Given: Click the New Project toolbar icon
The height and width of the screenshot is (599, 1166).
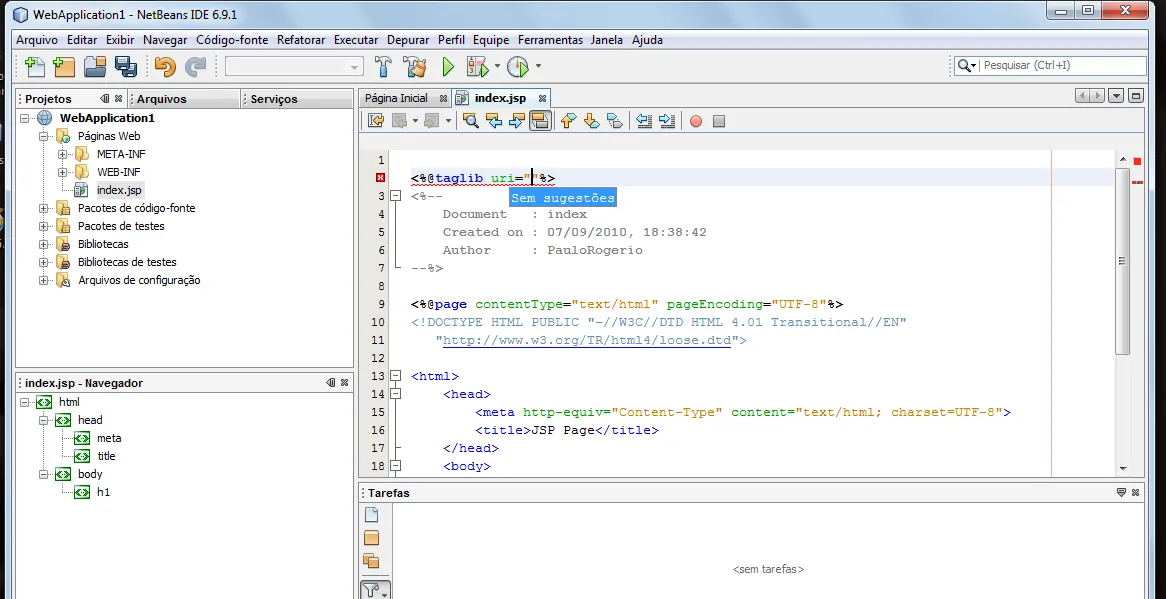Looking at the screenshot, I should point(64,67).
